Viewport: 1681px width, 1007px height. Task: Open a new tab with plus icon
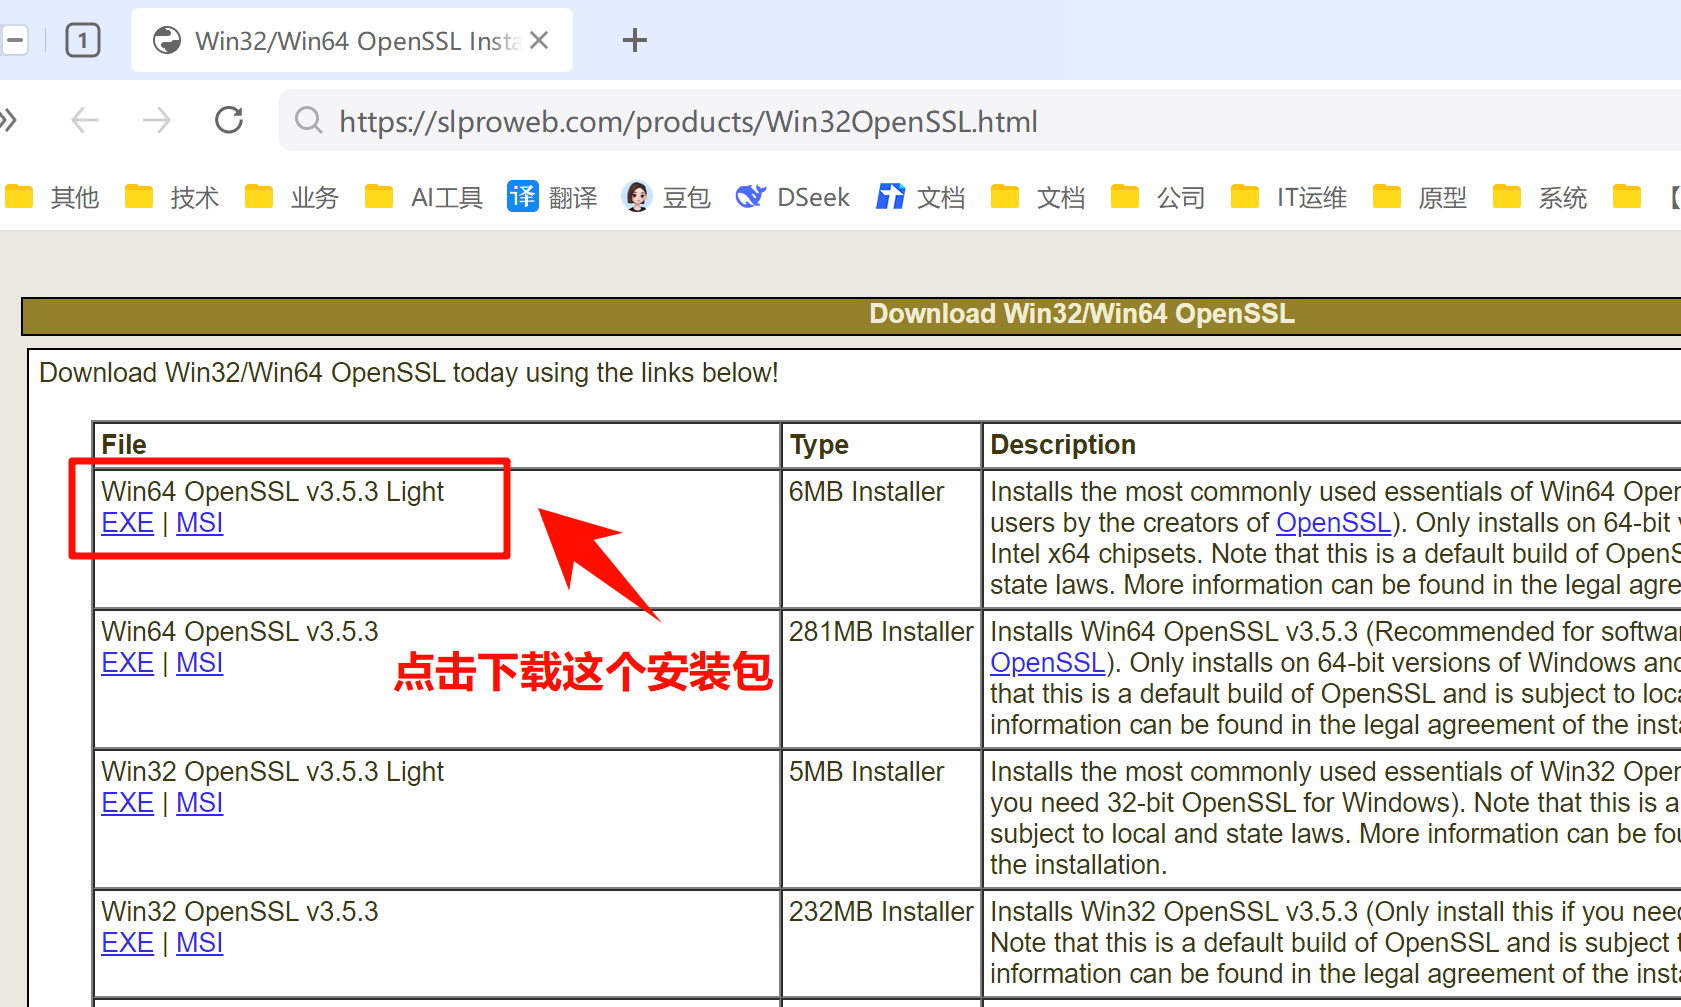(x=634, y=41)
